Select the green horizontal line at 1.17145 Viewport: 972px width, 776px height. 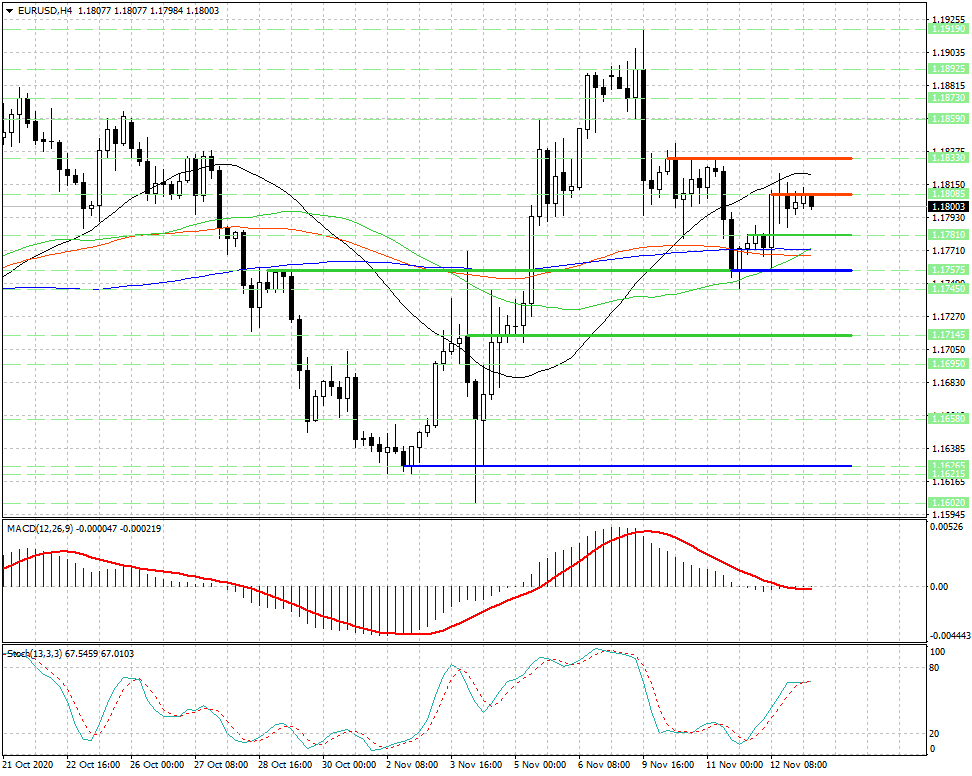tap(659, 335)
